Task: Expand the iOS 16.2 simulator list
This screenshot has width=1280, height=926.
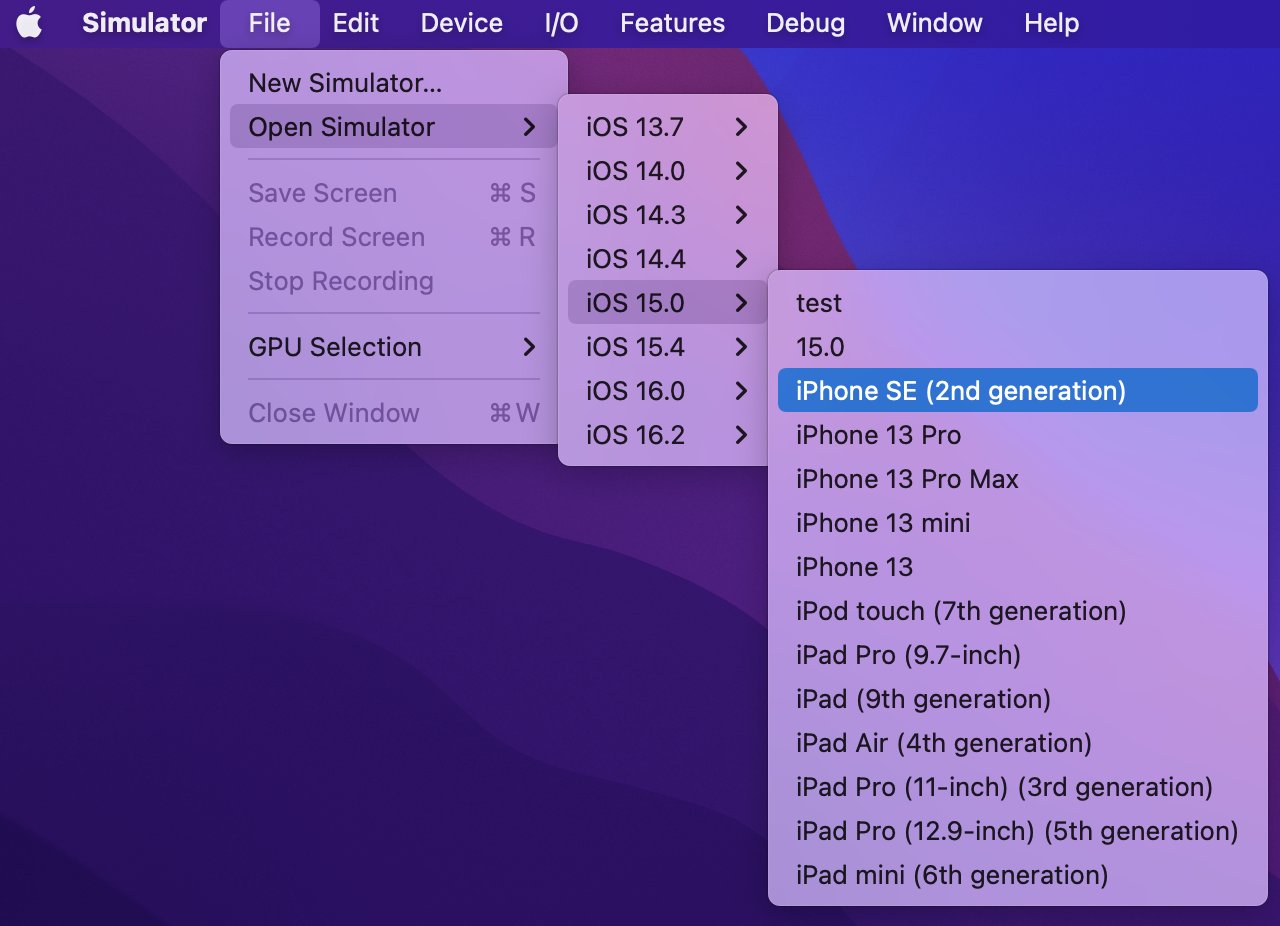Action: [667, 435]
